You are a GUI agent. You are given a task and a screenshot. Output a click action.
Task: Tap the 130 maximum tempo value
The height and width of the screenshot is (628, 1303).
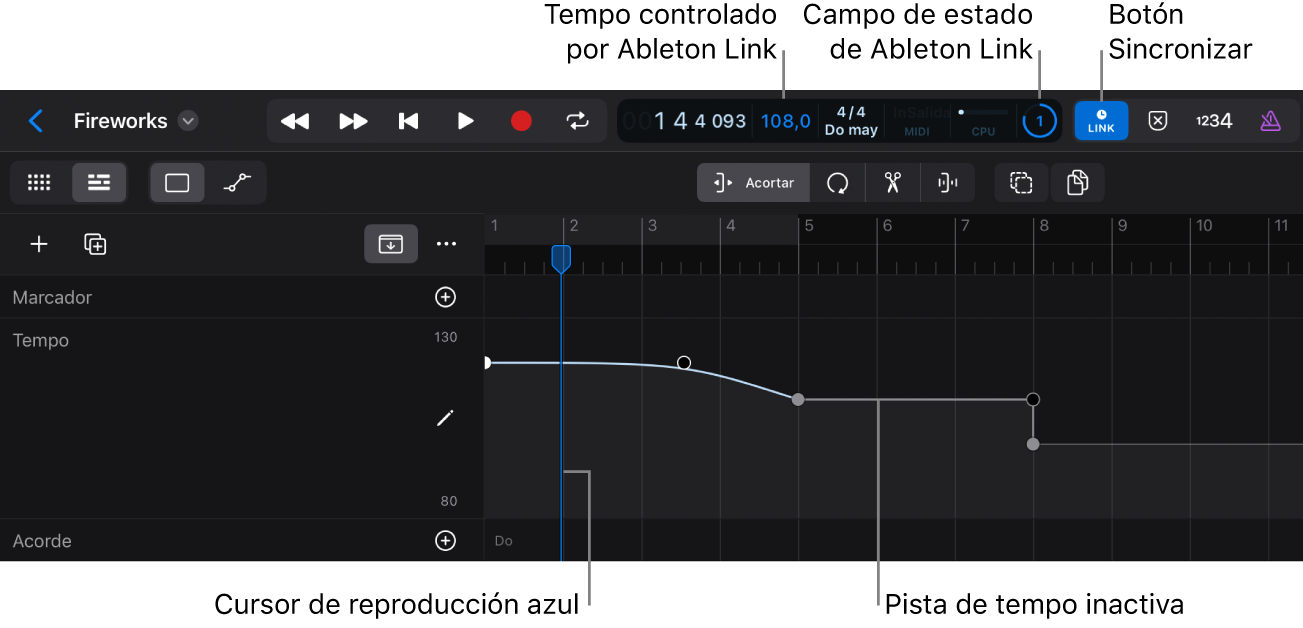click(446, 337)
